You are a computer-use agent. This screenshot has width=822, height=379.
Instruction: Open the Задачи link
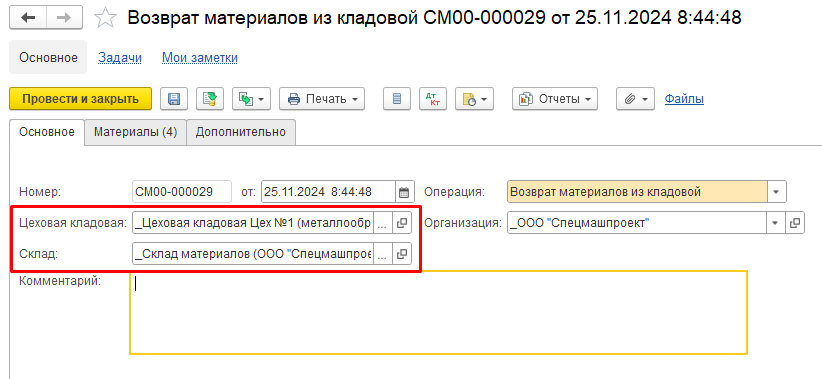(x=120, y=58)
